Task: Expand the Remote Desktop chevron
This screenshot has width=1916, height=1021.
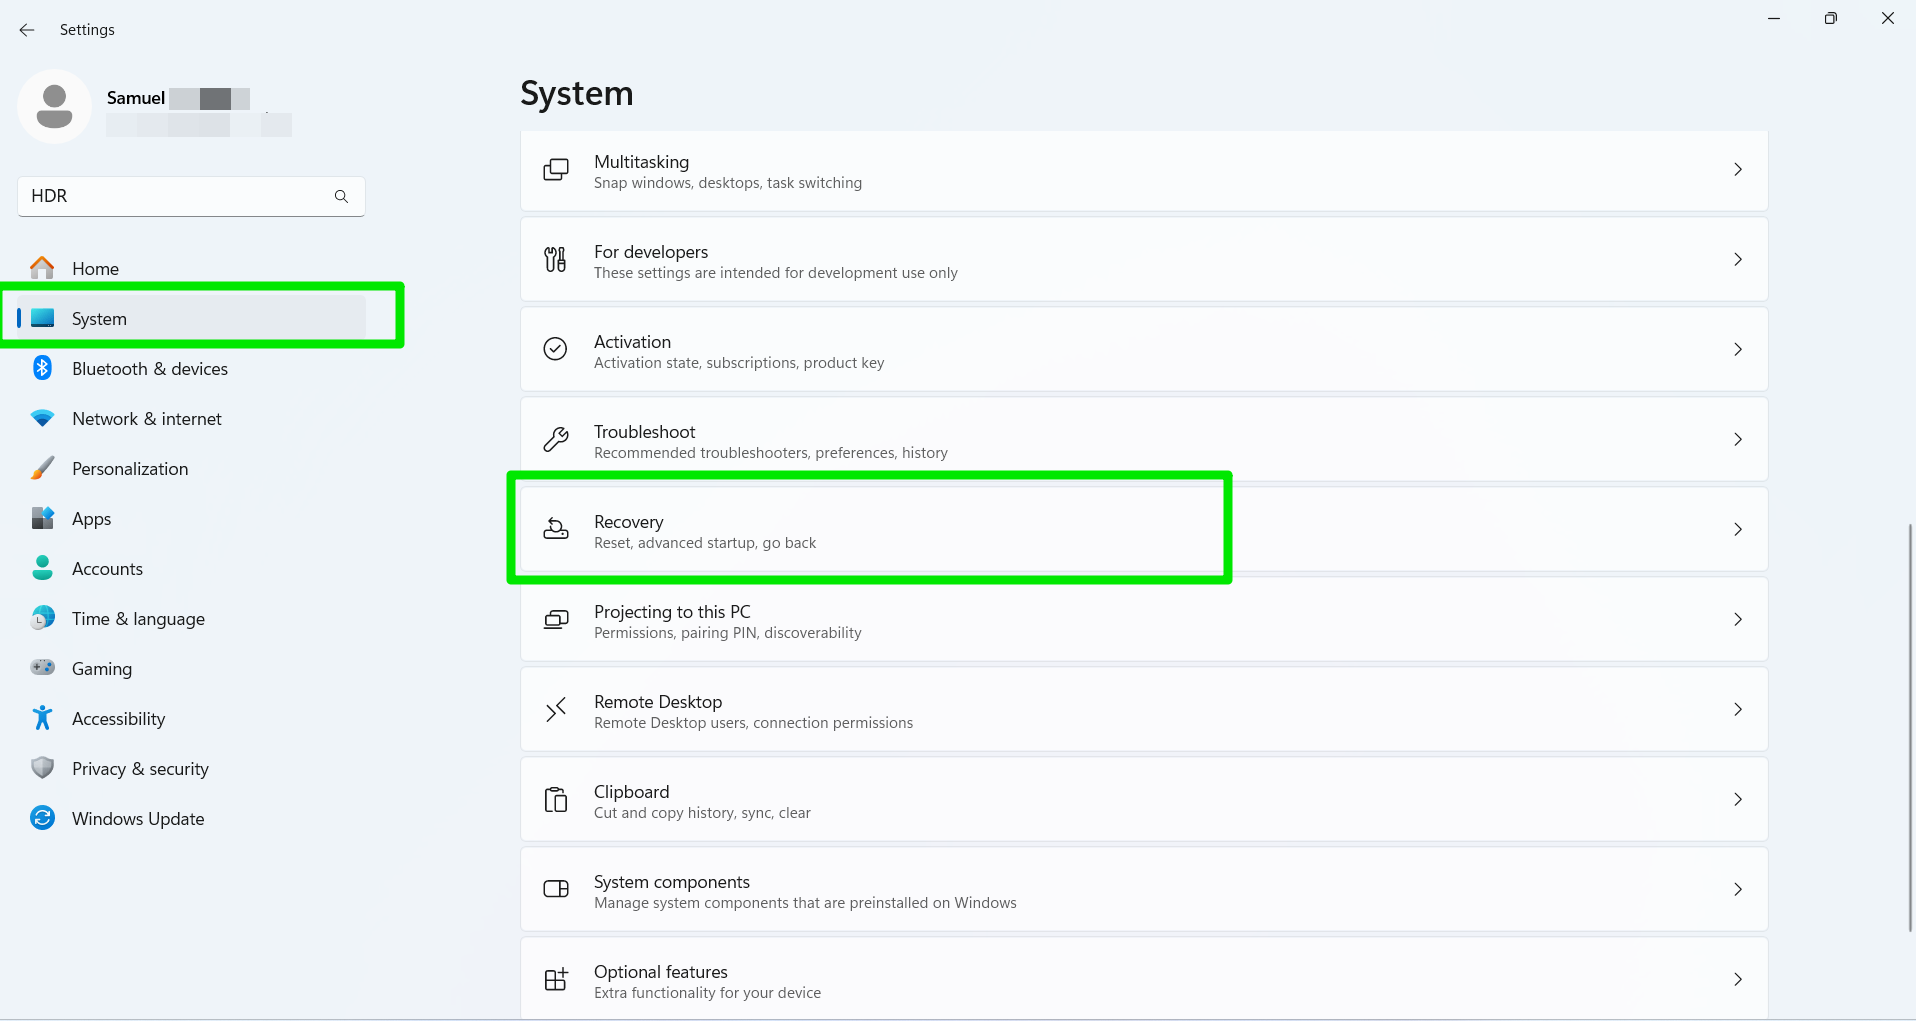Action: coord(1738,709)
